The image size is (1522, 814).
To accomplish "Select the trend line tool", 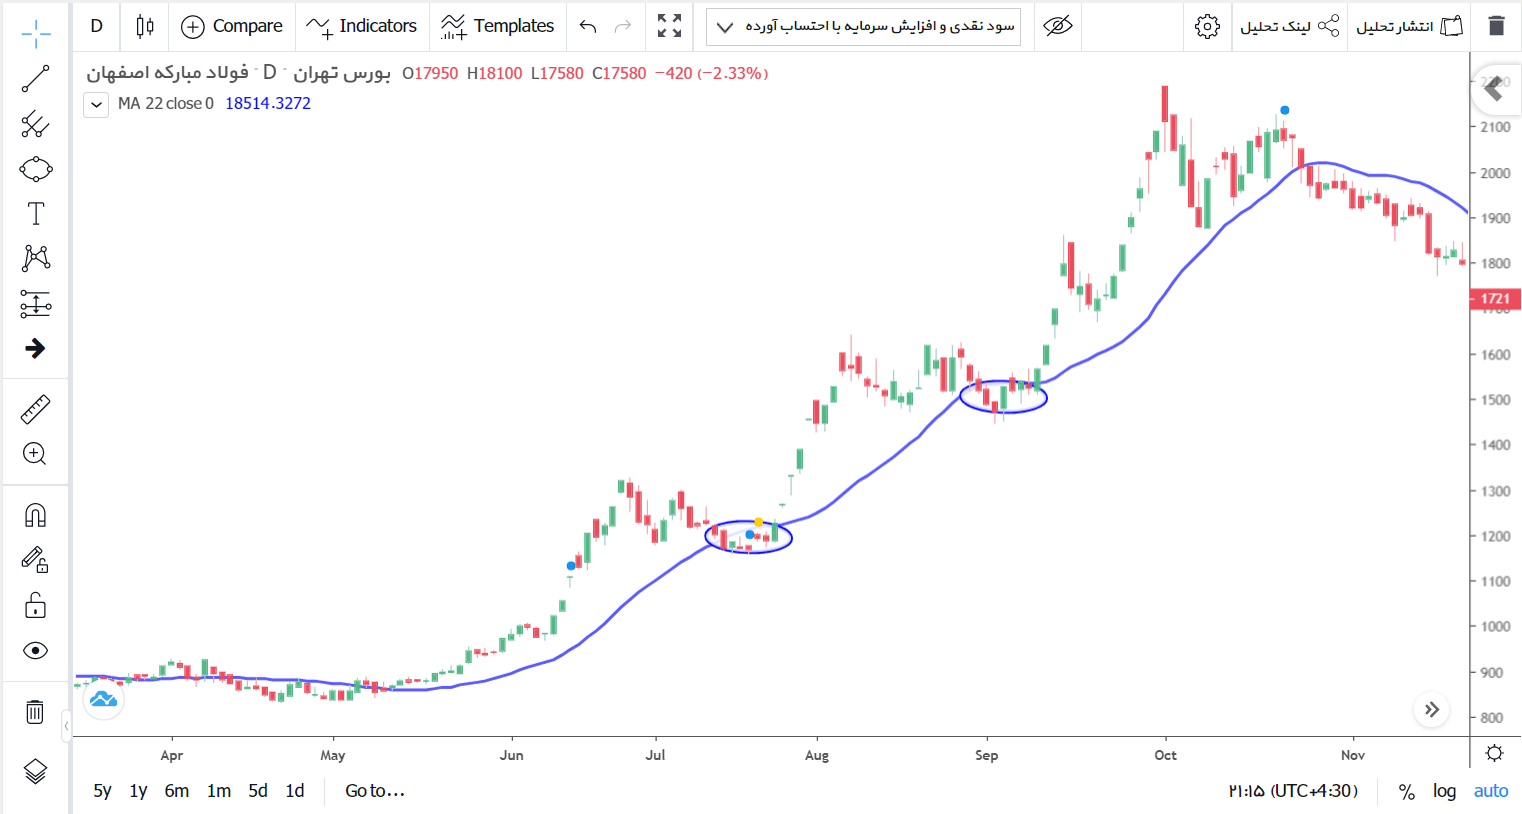I will (x=35, y=79).
